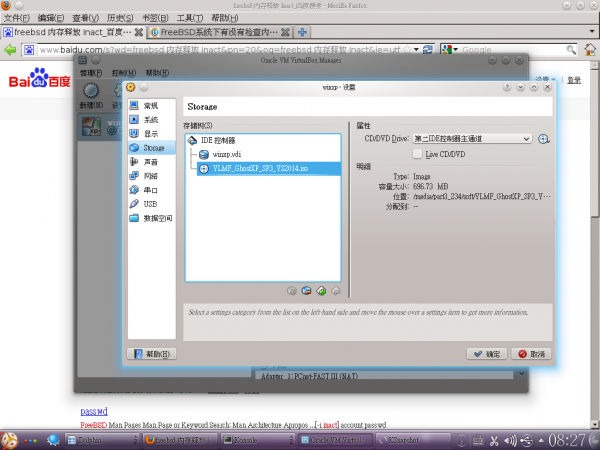Image resolution: width=600 pixels, height=450 pixels.
Task: Click the 登录 link on Baidu page
Action: click(x=574, y=80)
